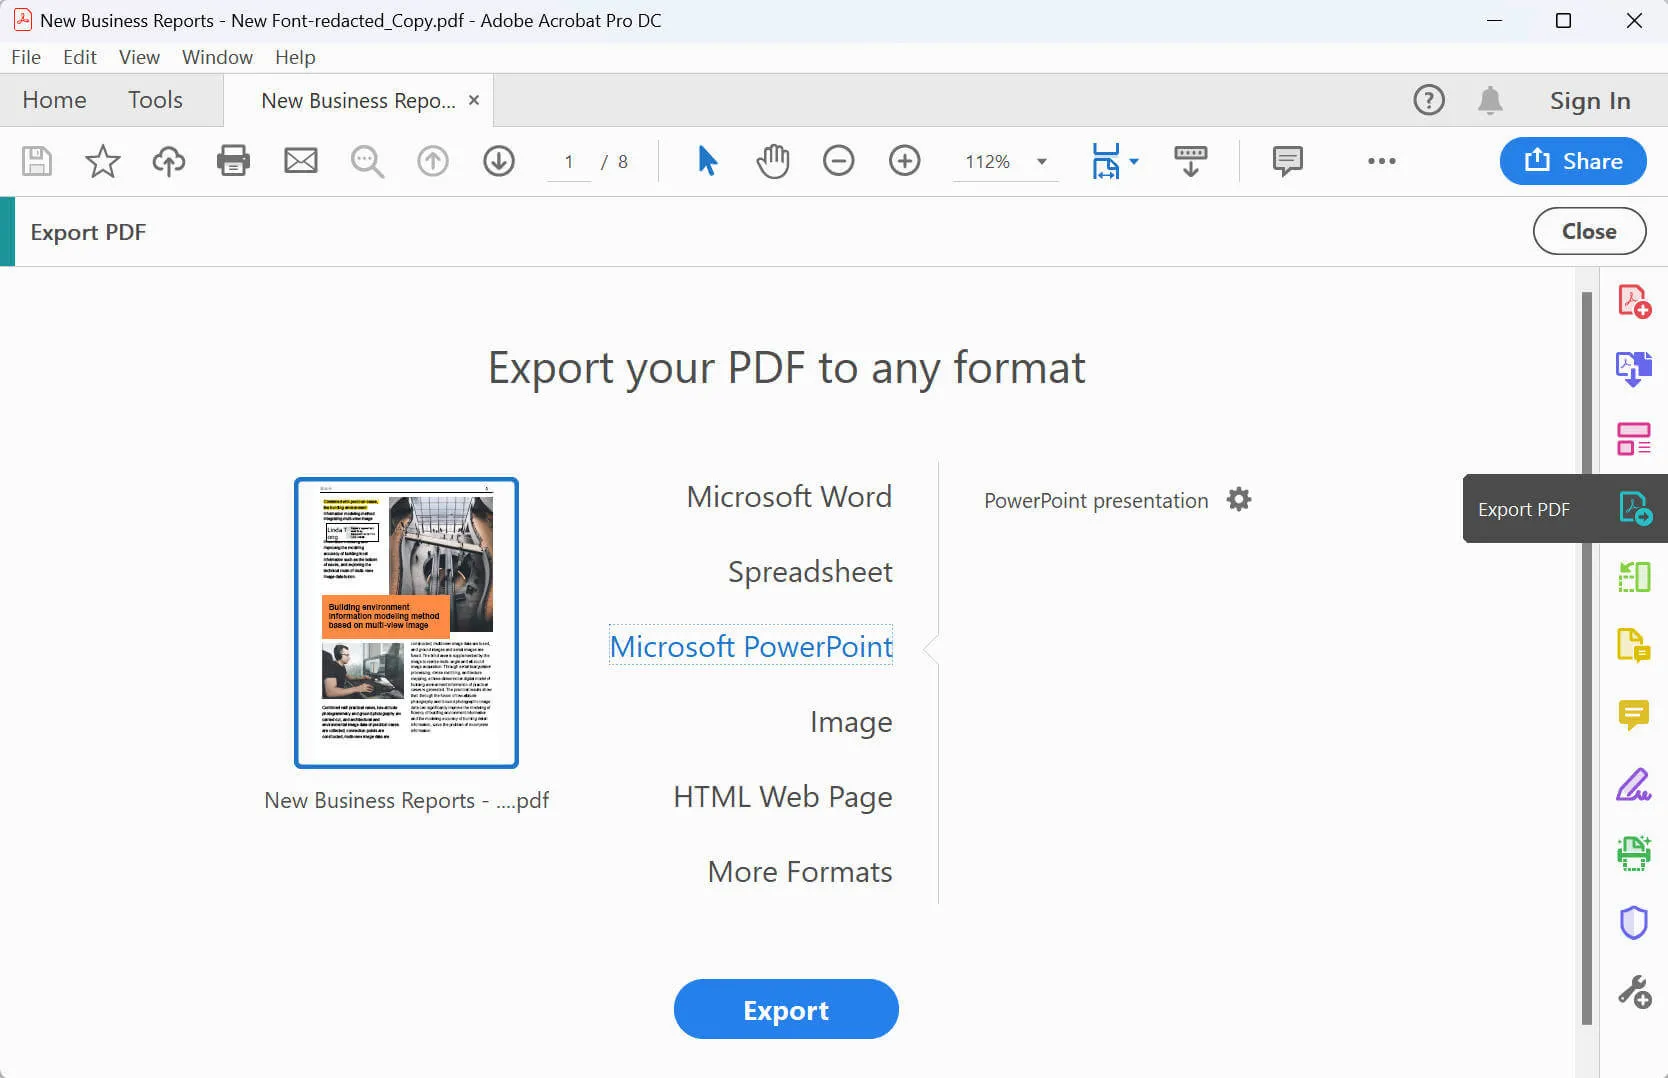Screen dimensions: 1668x1078
Task: Open the page-fit view dropdown arrow
Action: coord(1133,161)
